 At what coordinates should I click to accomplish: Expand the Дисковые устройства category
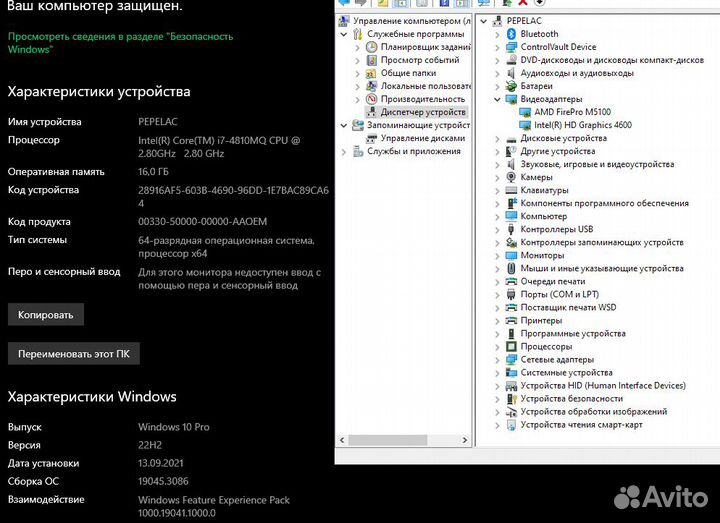[x=497, y=138]
